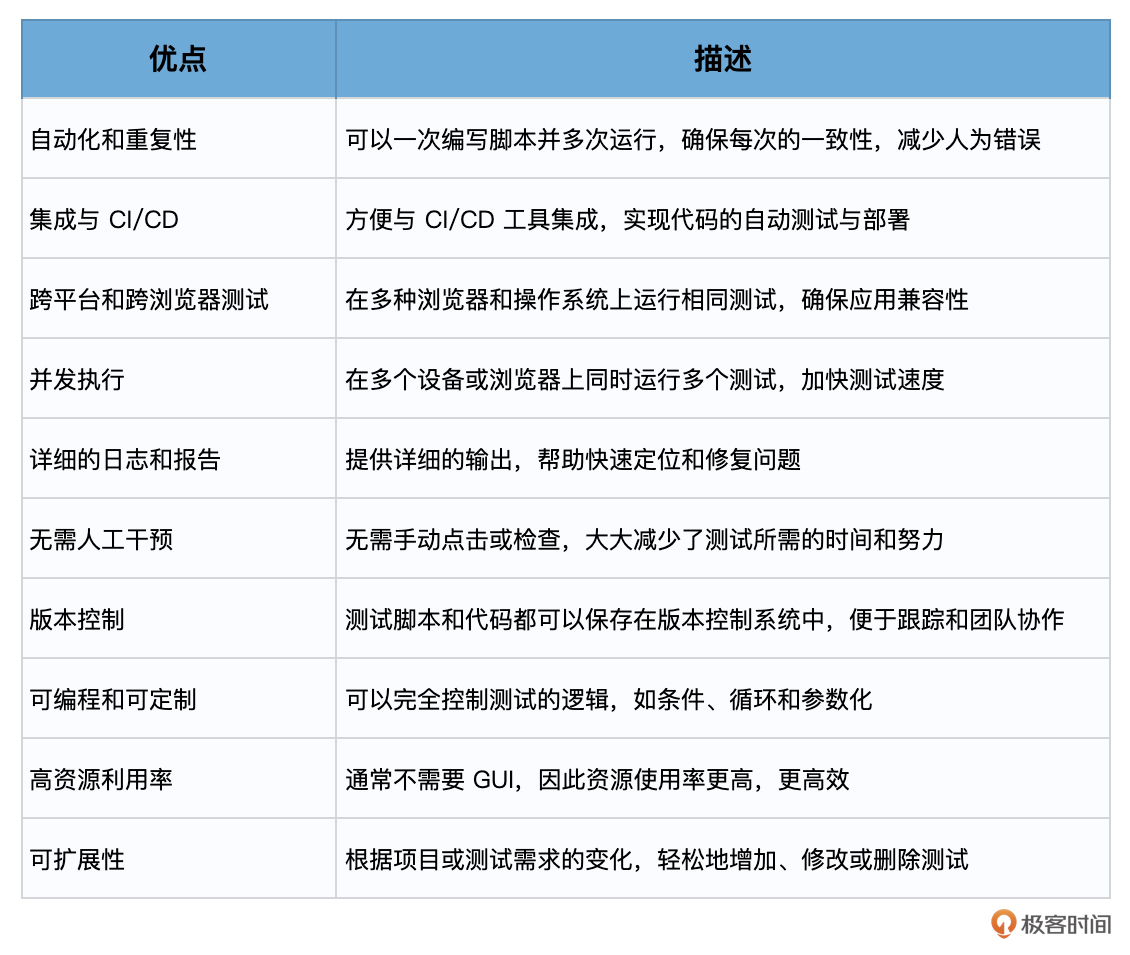Click the description starting with 根据项目或测试需求
The height and width of the screenshot is (955, 1130).
pos(656,859)
